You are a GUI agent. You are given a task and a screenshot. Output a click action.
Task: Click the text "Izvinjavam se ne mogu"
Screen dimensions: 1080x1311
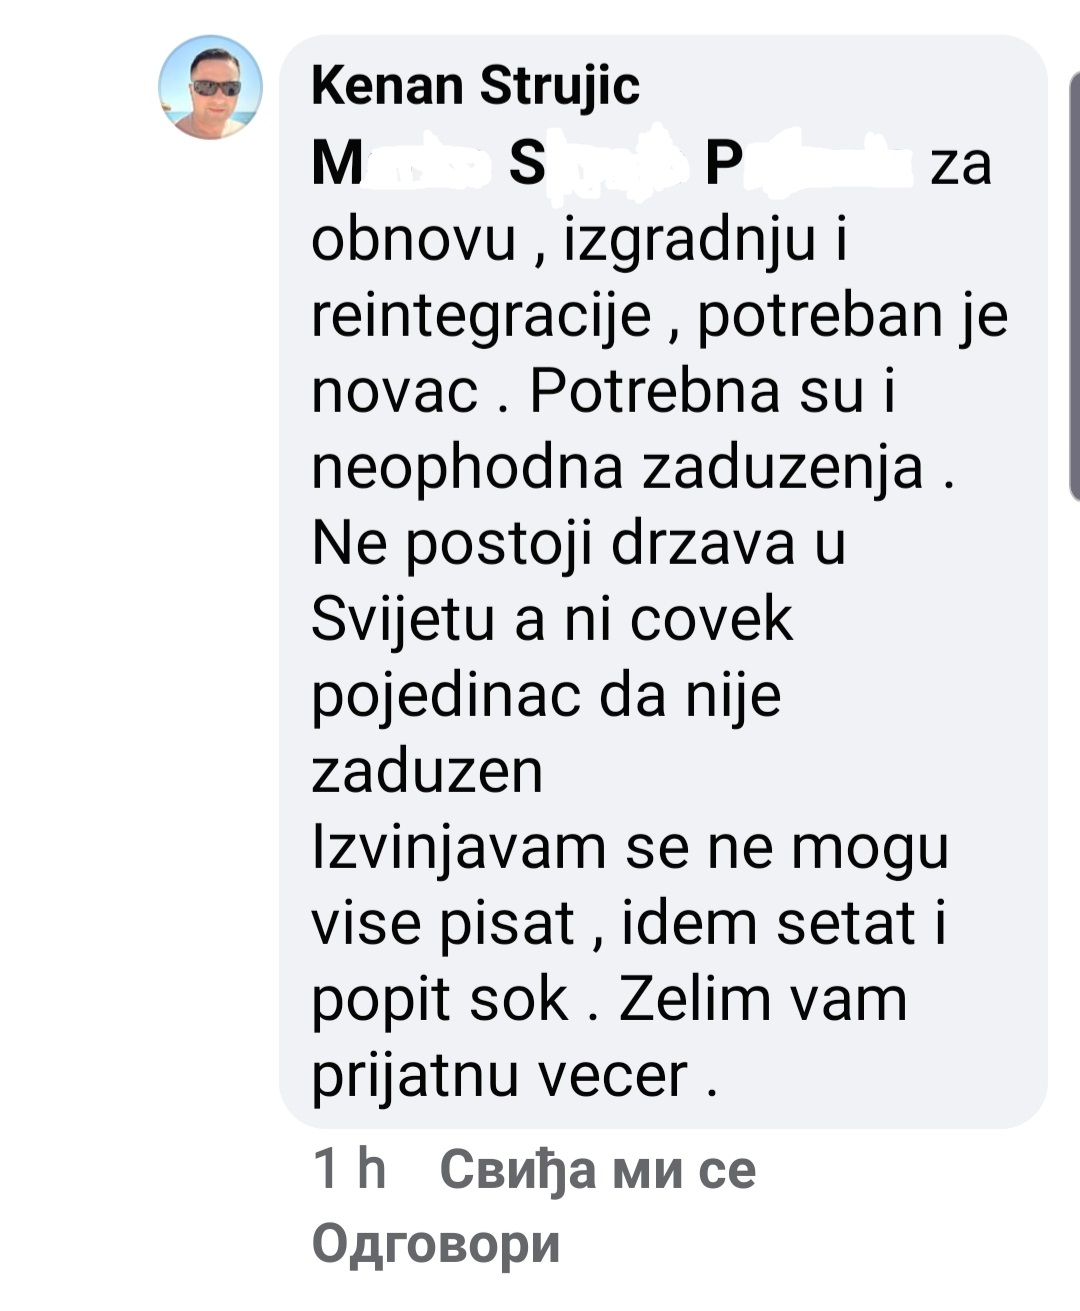630,850
